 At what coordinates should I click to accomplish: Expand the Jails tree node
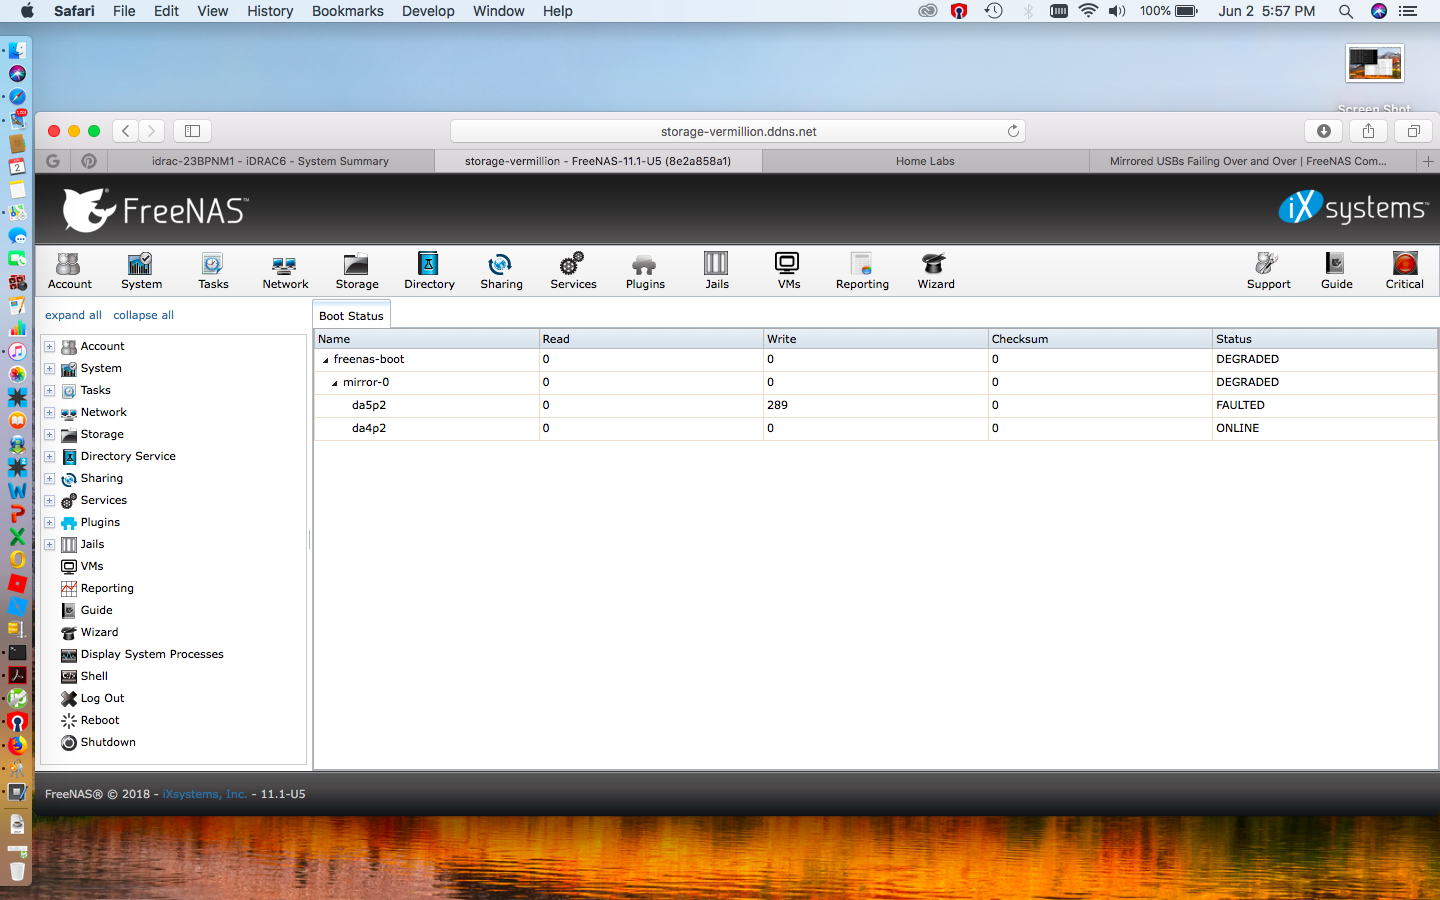click(x=49, y=545)
